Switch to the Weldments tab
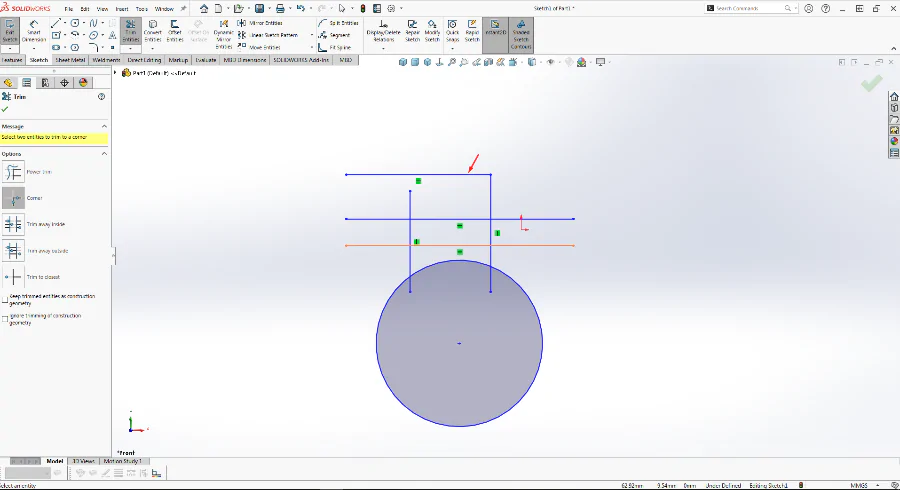 click(x=106, y=60)
